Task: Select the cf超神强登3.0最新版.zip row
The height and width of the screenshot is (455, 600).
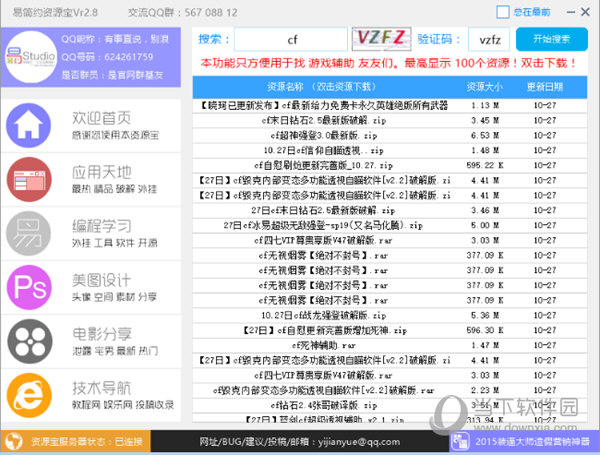Action: [390, 135]
